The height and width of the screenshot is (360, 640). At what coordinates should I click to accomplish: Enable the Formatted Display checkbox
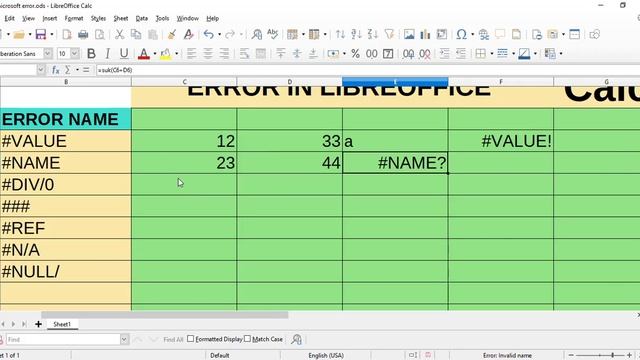191,339
